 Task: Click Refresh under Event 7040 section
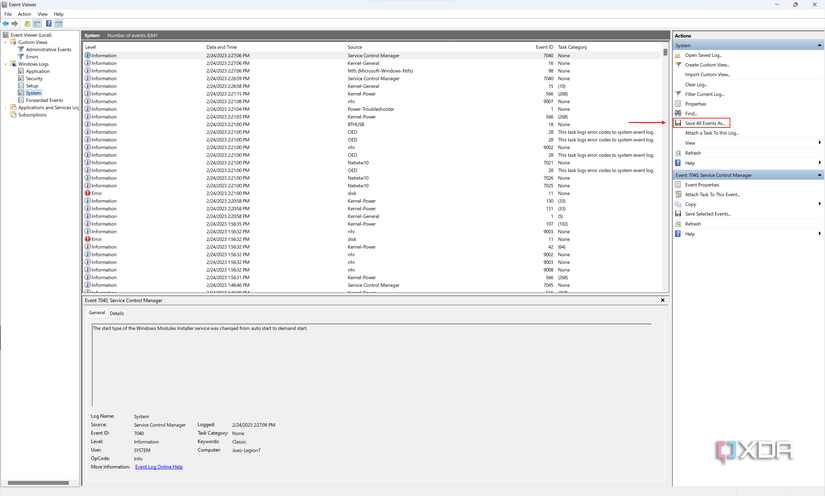[x=692, y=224]
